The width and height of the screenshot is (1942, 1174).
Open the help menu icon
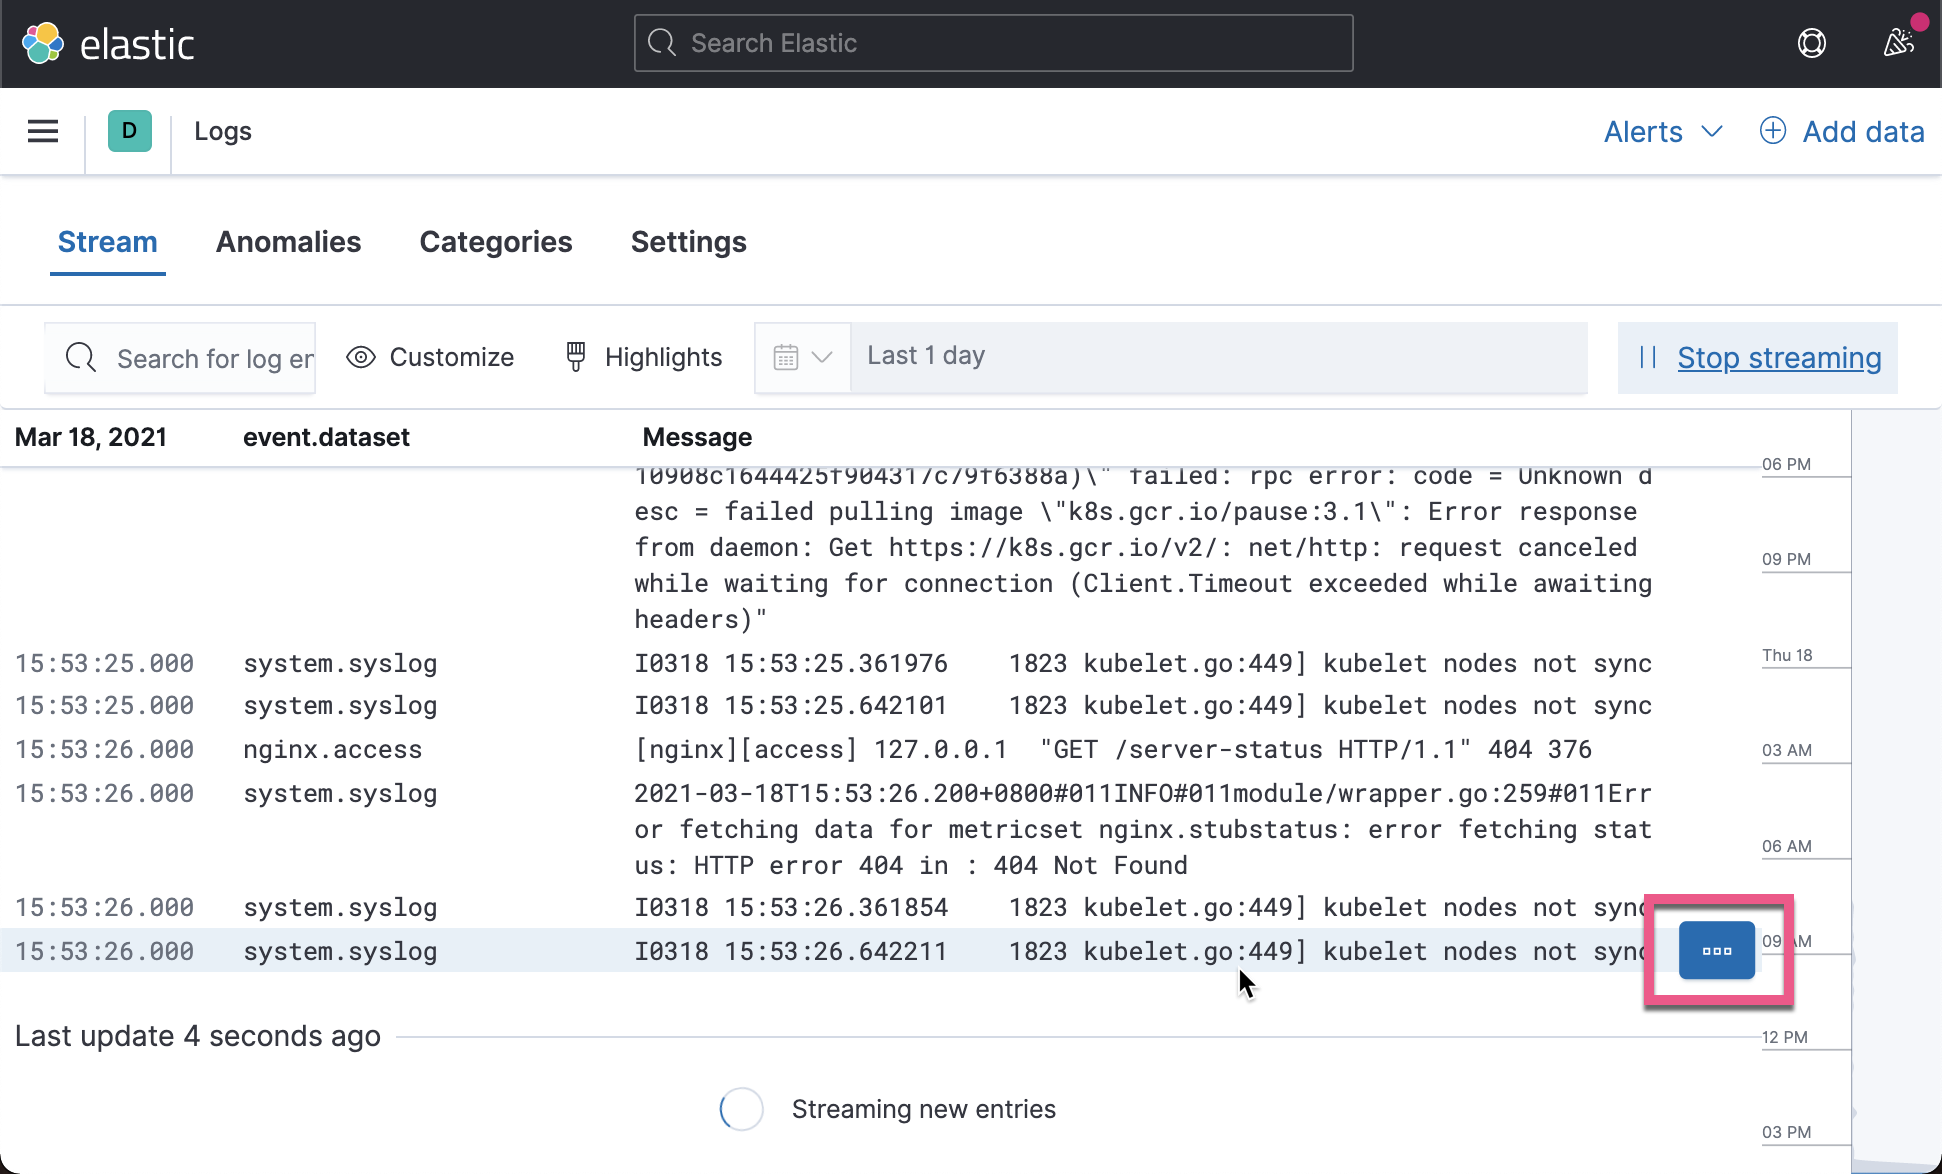coord(1813,42)
